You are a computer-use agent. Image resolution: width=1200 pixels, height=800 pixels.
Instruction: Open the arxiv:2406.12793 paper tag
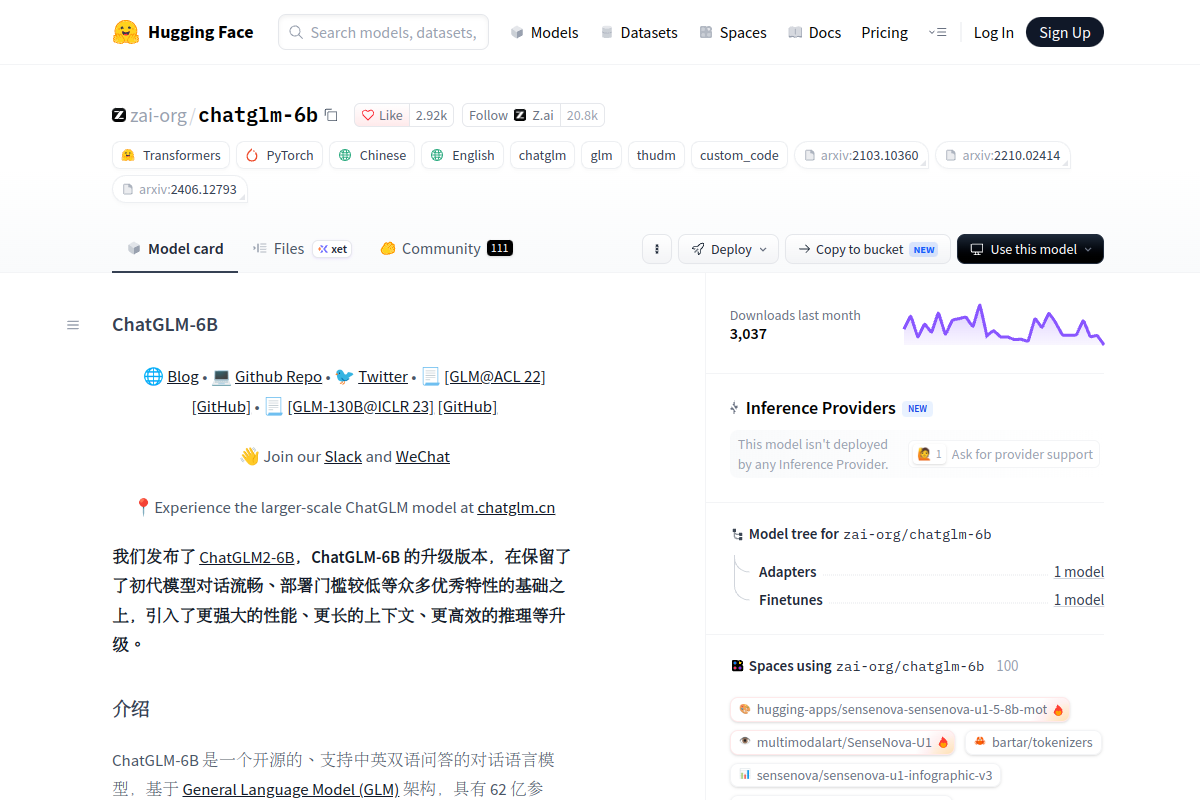(x=180, y=189)
